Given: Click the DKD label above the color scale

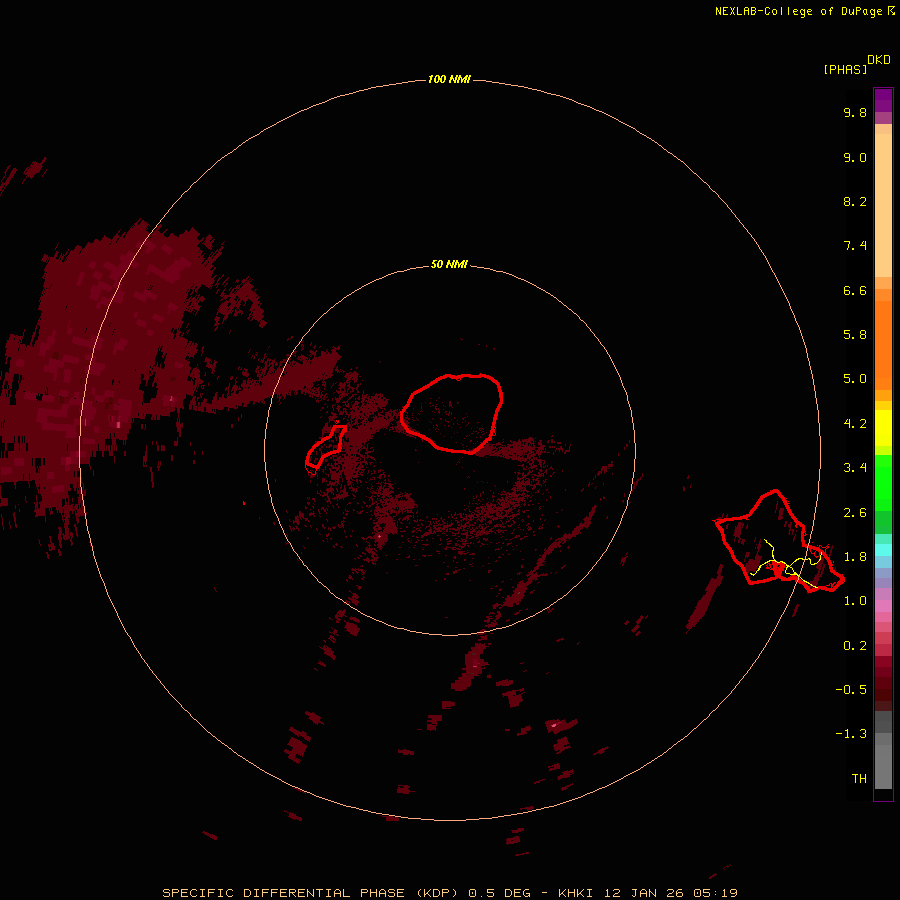Looking at the screenshot, I should [879, 60].
